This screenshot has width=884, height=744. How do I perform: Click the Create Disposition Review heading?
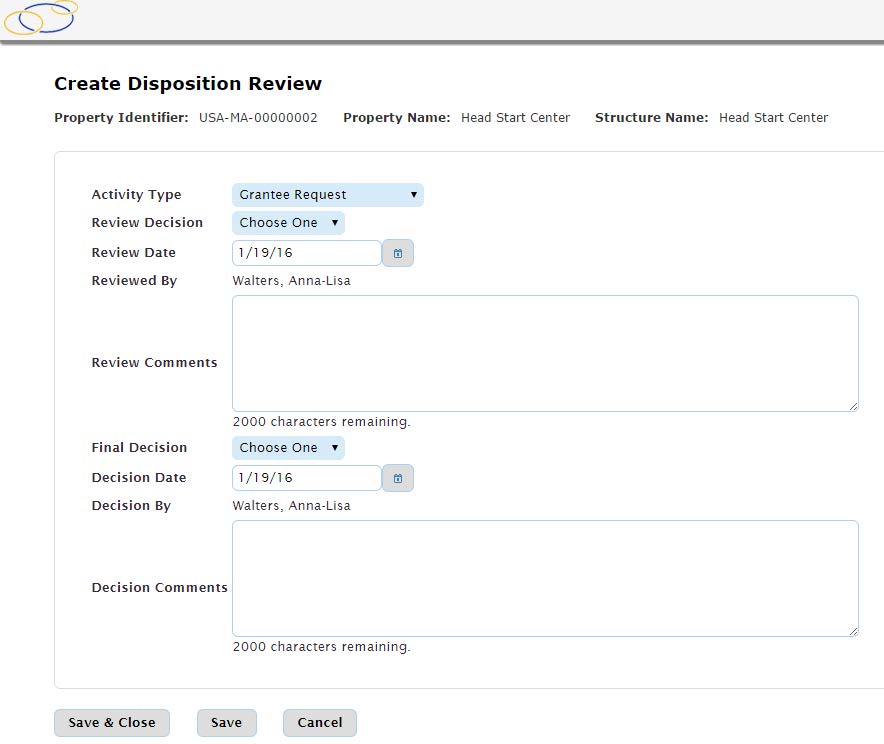point(188,84)
